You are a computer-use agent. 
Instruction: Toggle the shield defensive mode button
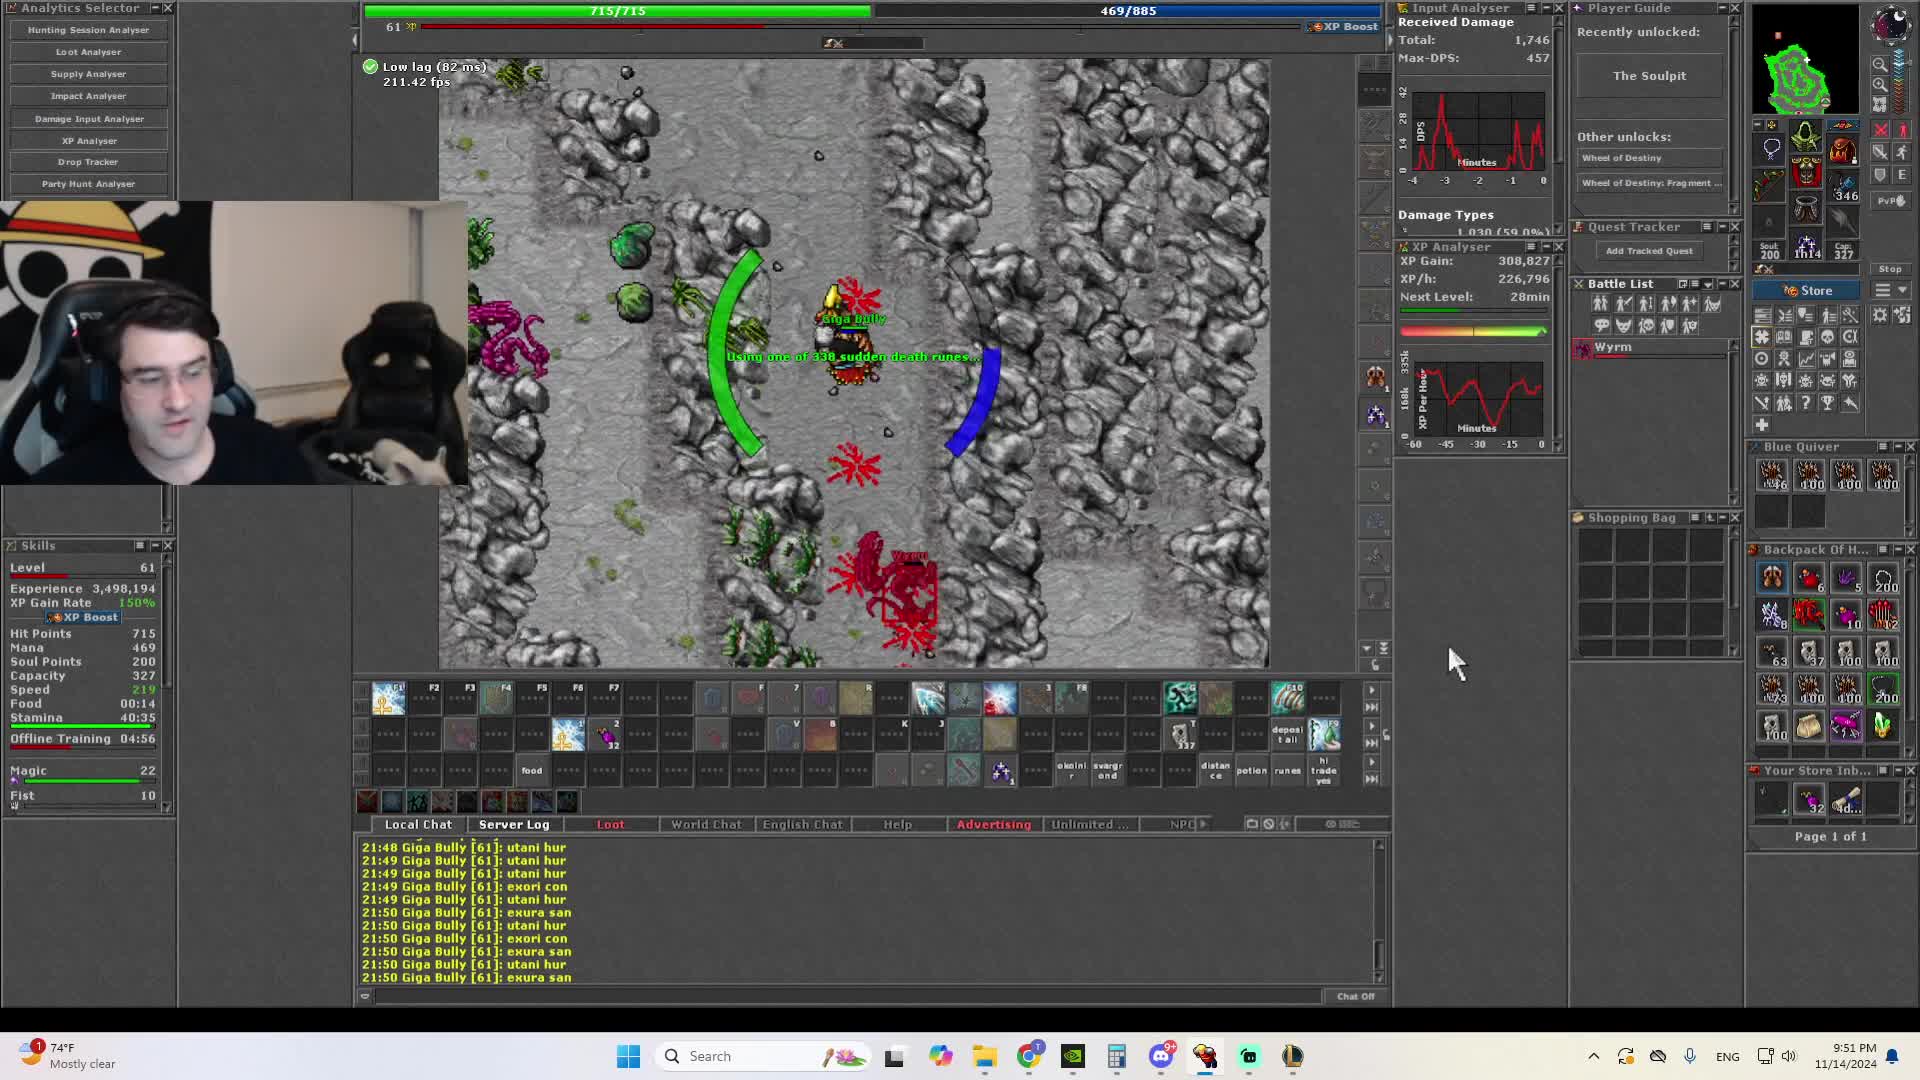tap(1880, 175)
